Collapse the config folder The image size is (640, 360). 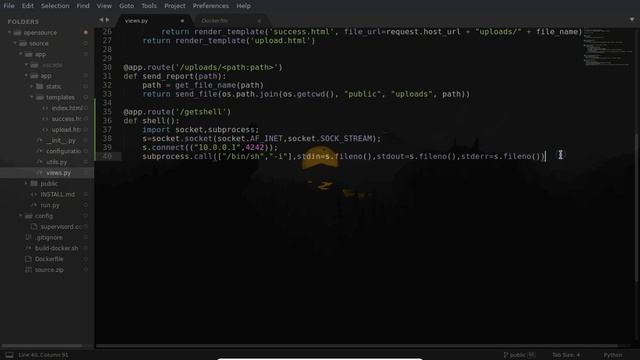coord(20,216)
